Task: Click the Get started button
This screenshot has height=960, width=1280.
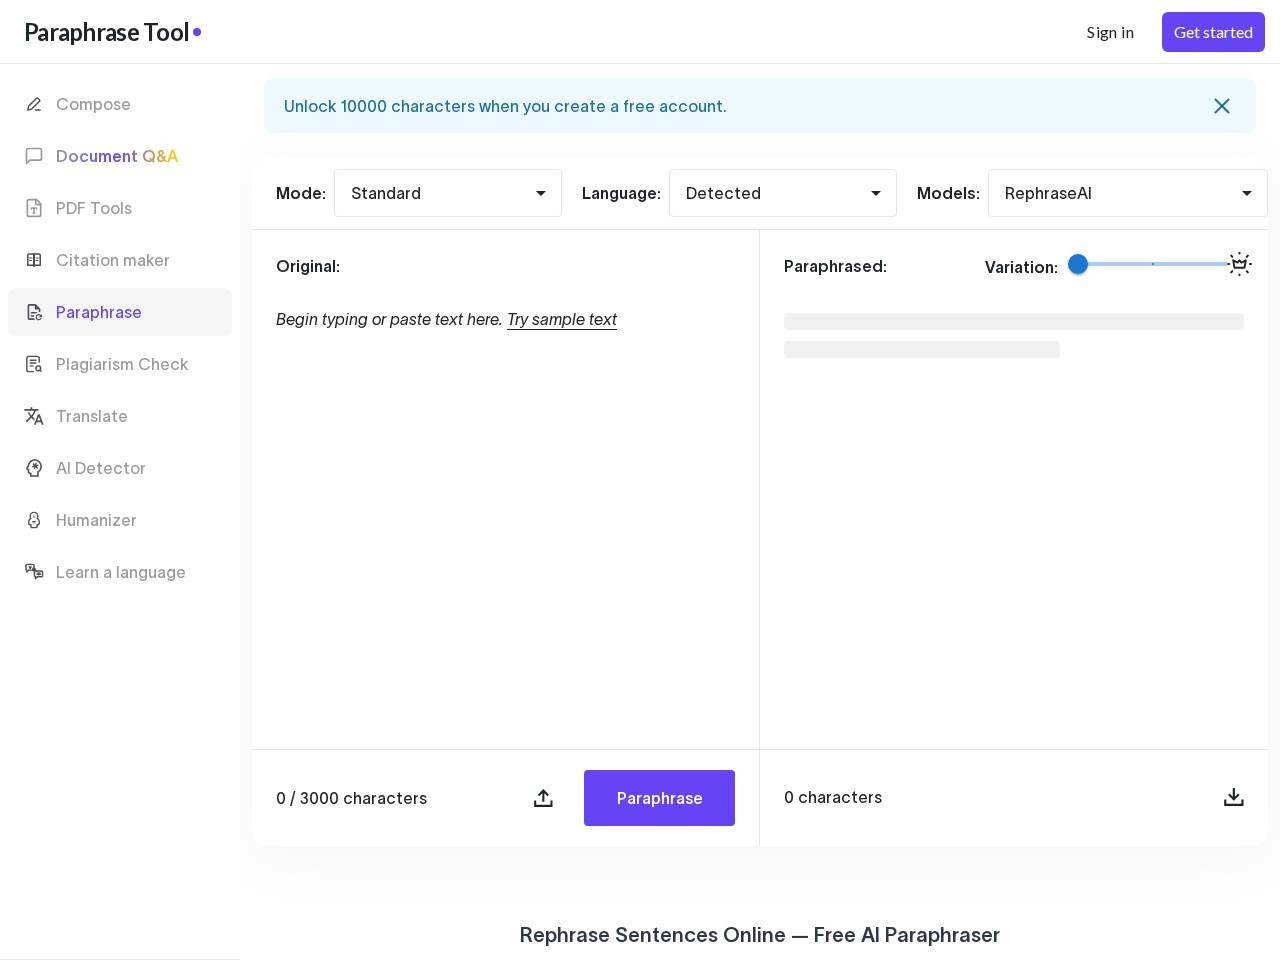Action: [x=1213, y=32]
